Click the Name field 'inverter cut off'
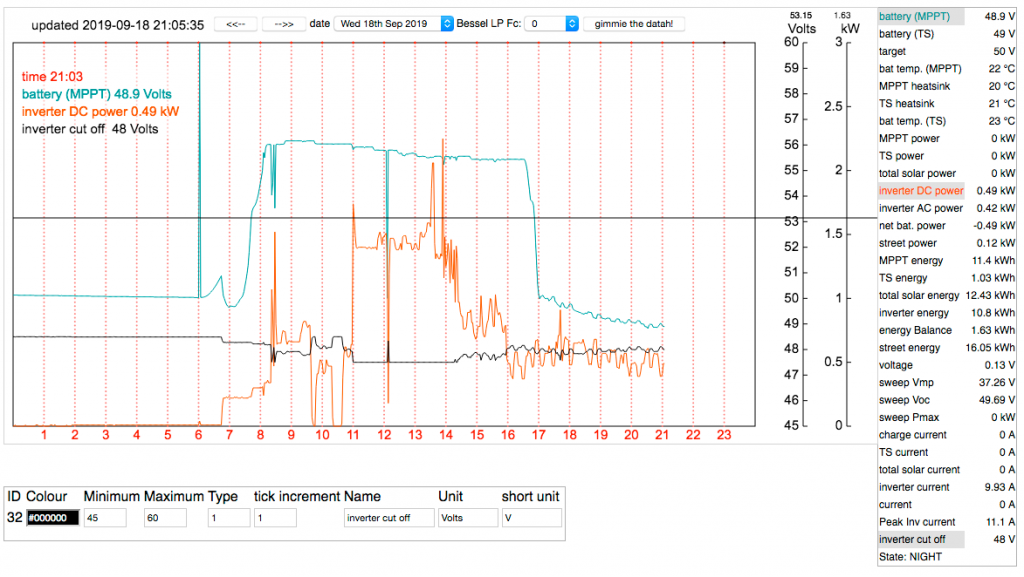This screenshot has height=577, width=1024. pyautogui.click(x=389, y=518)
